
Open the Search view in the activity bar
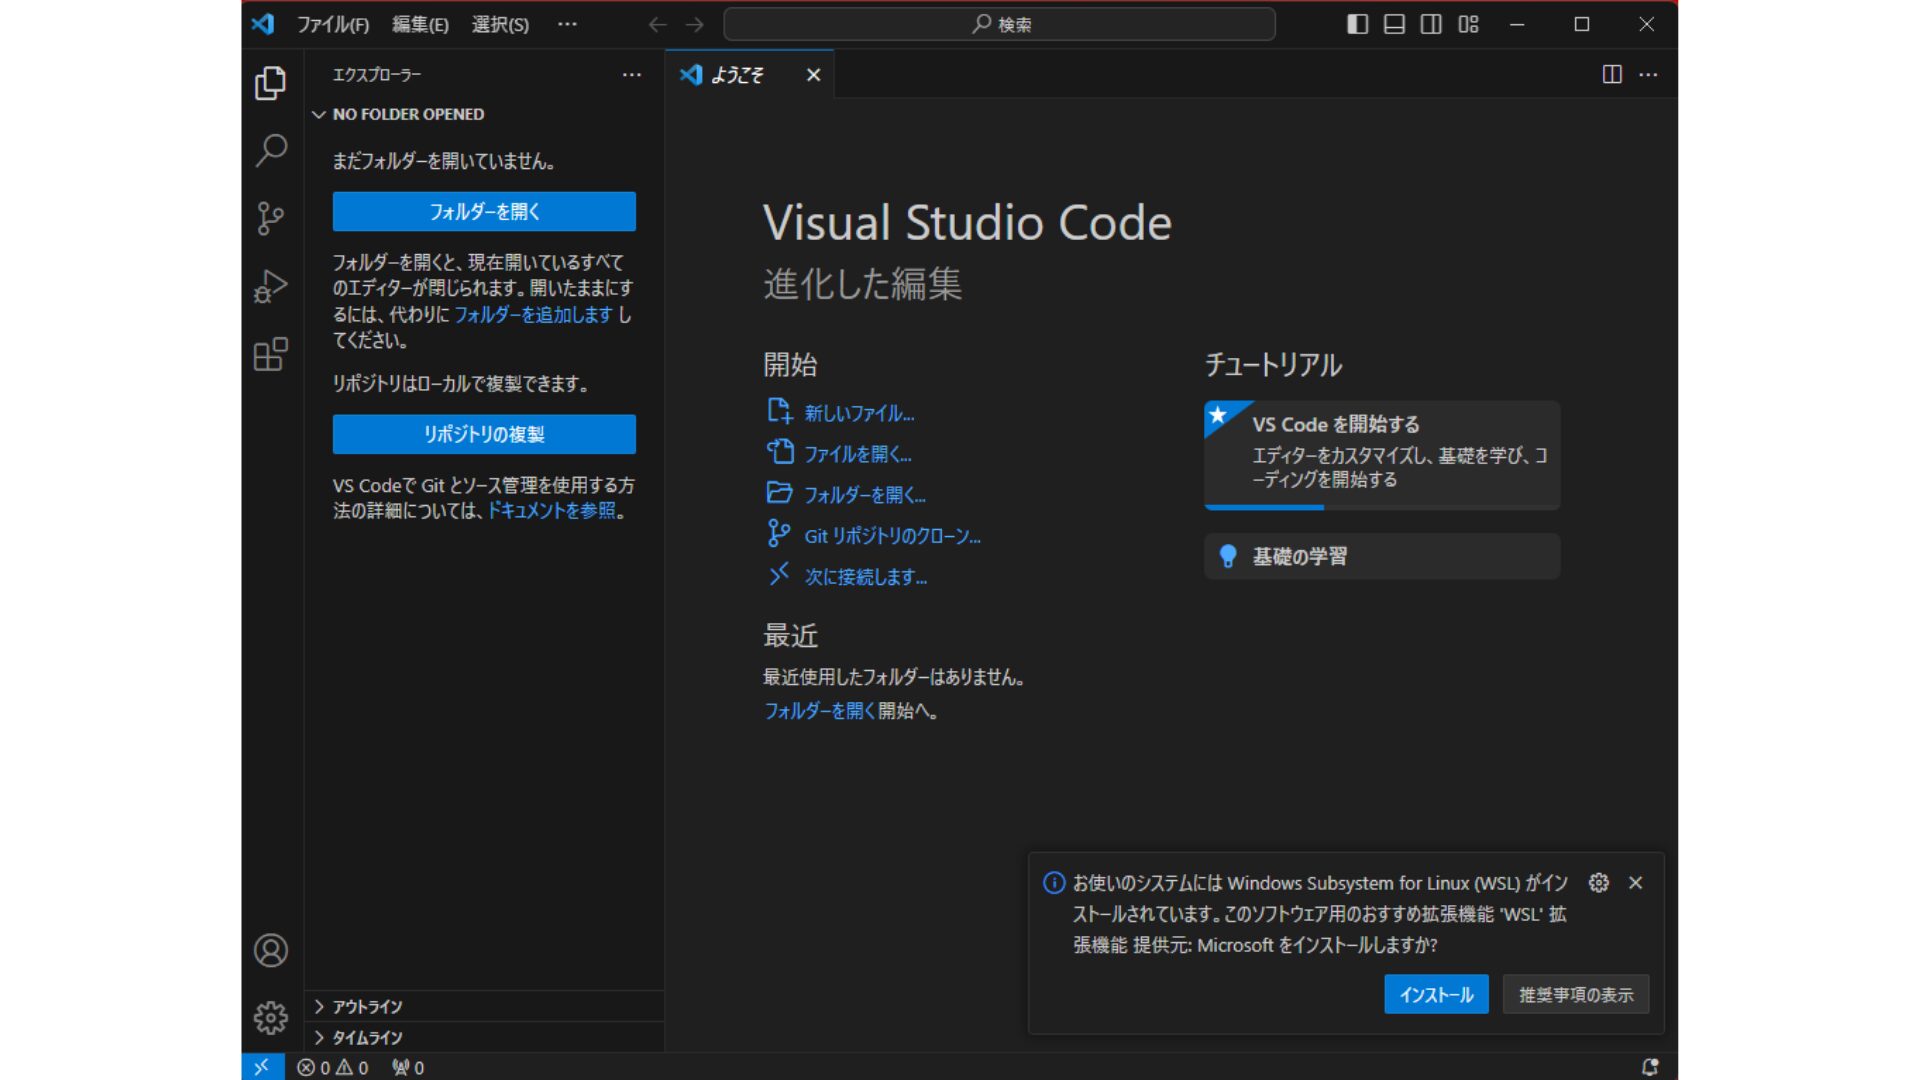pos(270,150)
